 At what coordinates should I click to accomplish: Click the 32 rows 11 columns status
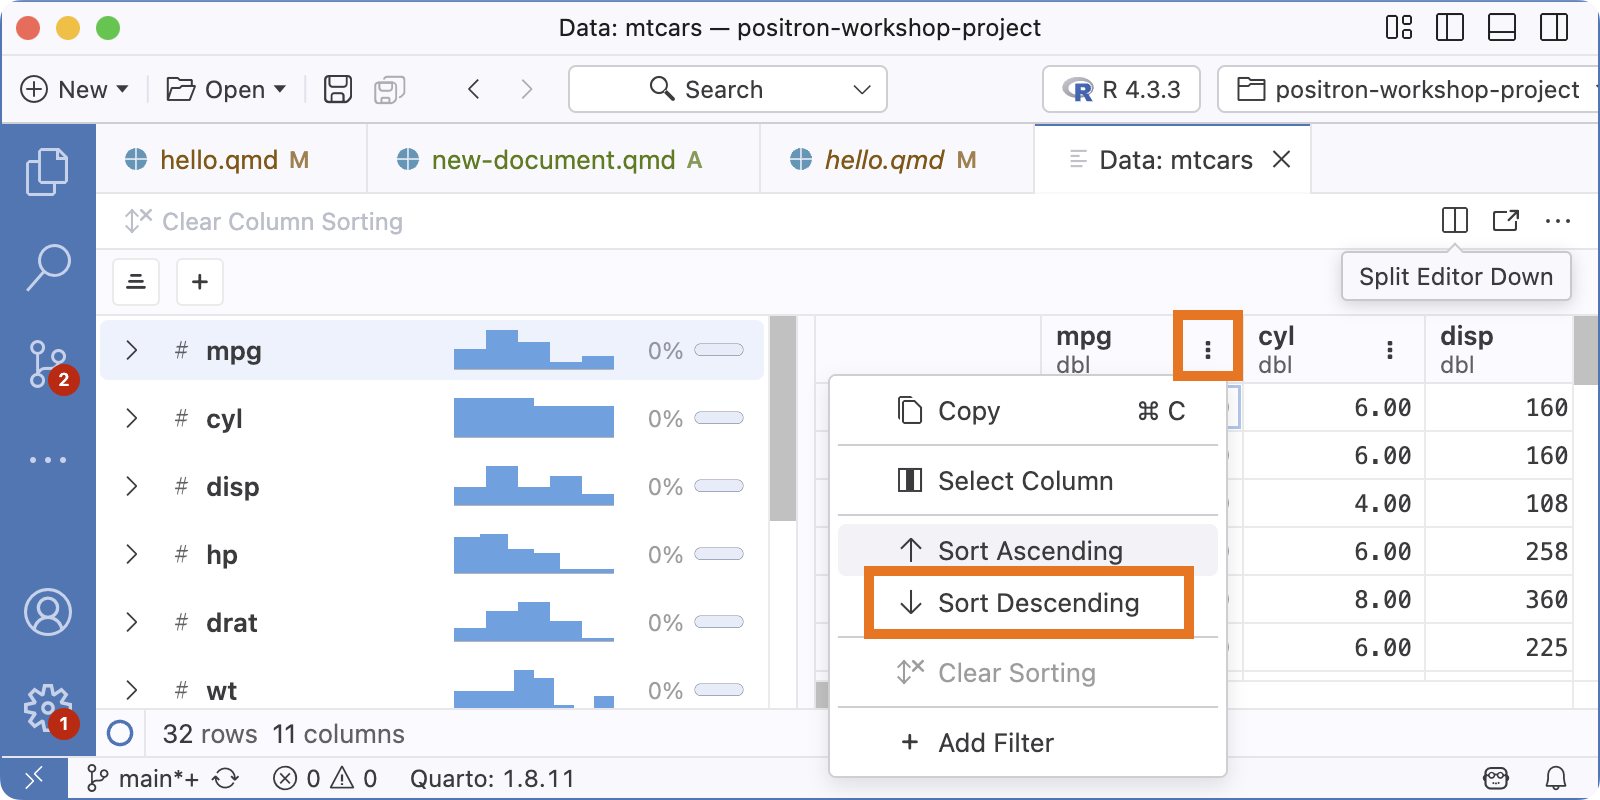click(x=283, y=734)
